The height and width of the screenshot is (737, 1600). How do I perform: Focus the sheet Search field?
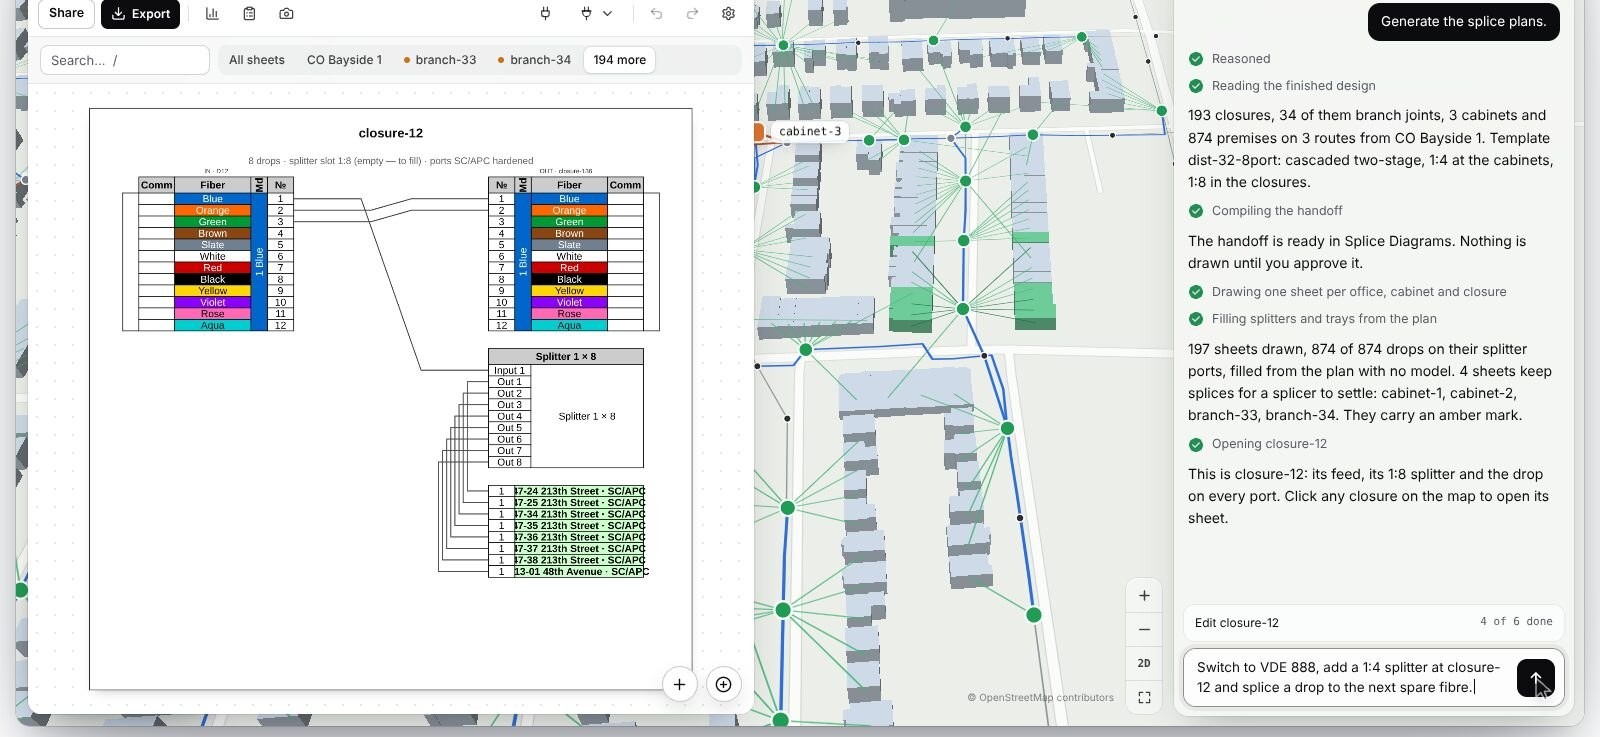point(125,60)
